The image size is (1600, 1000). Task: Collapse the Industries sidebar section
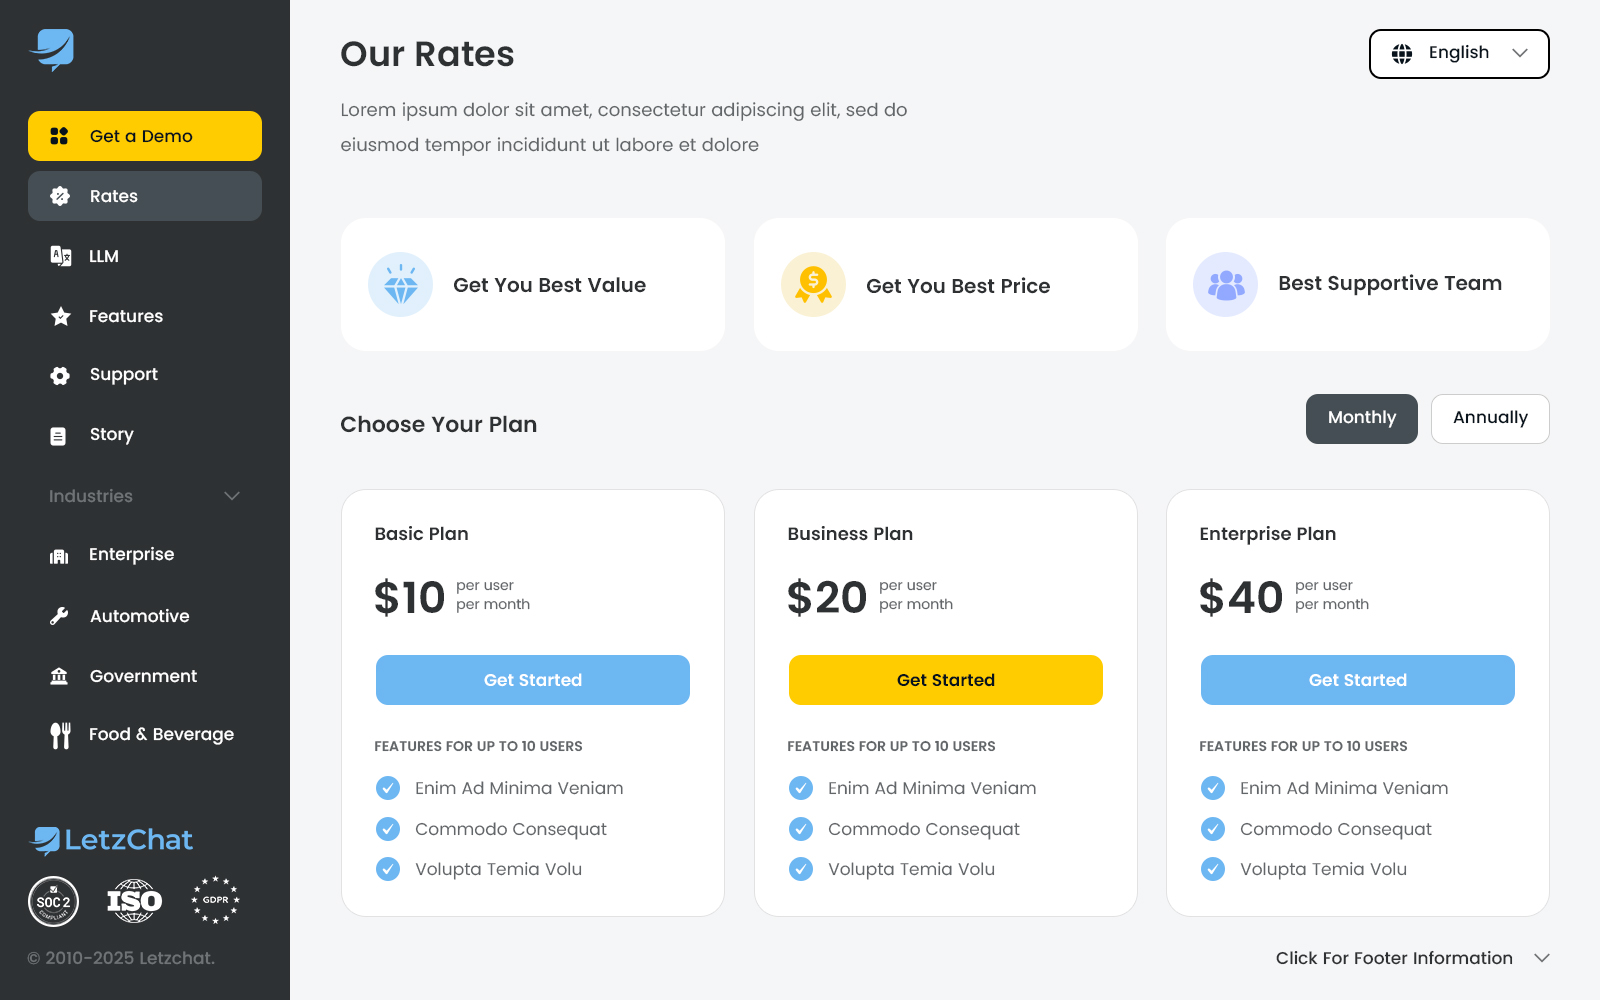[232, 496]
